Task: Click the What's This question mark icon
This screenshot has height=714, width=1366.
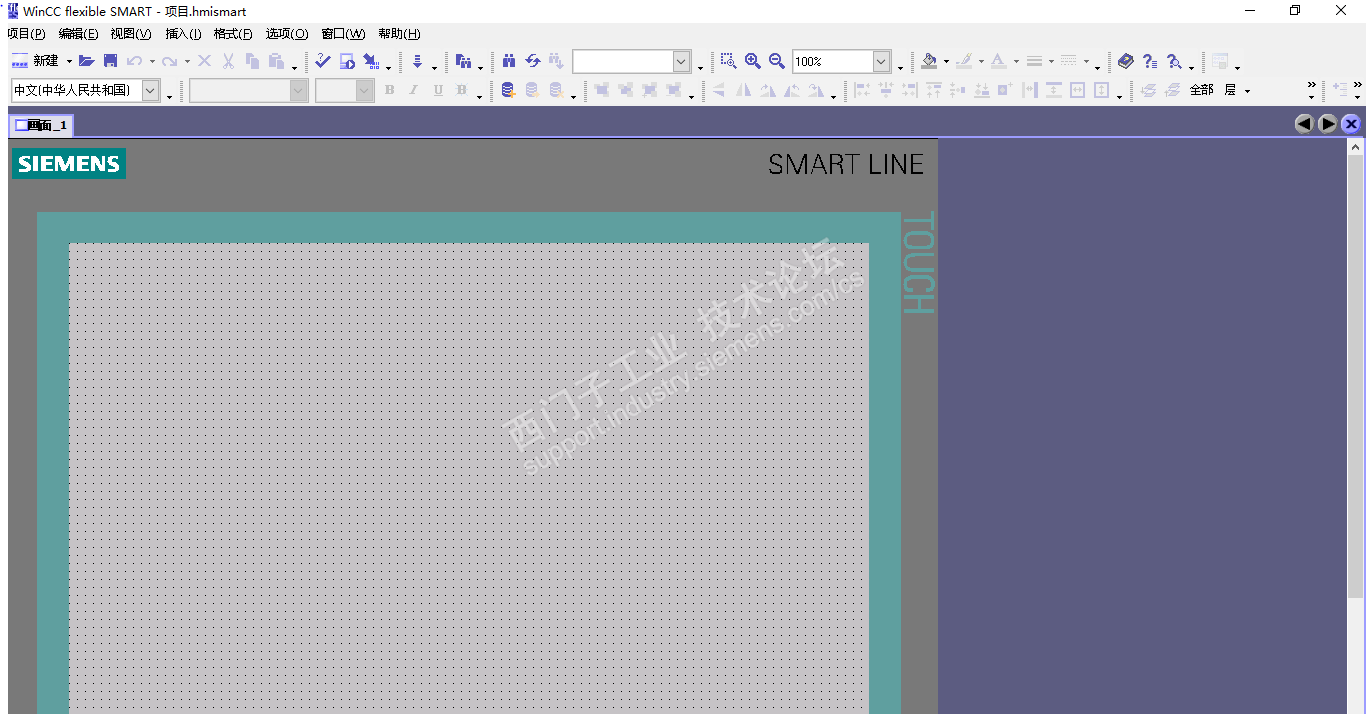Action: 1150,61
